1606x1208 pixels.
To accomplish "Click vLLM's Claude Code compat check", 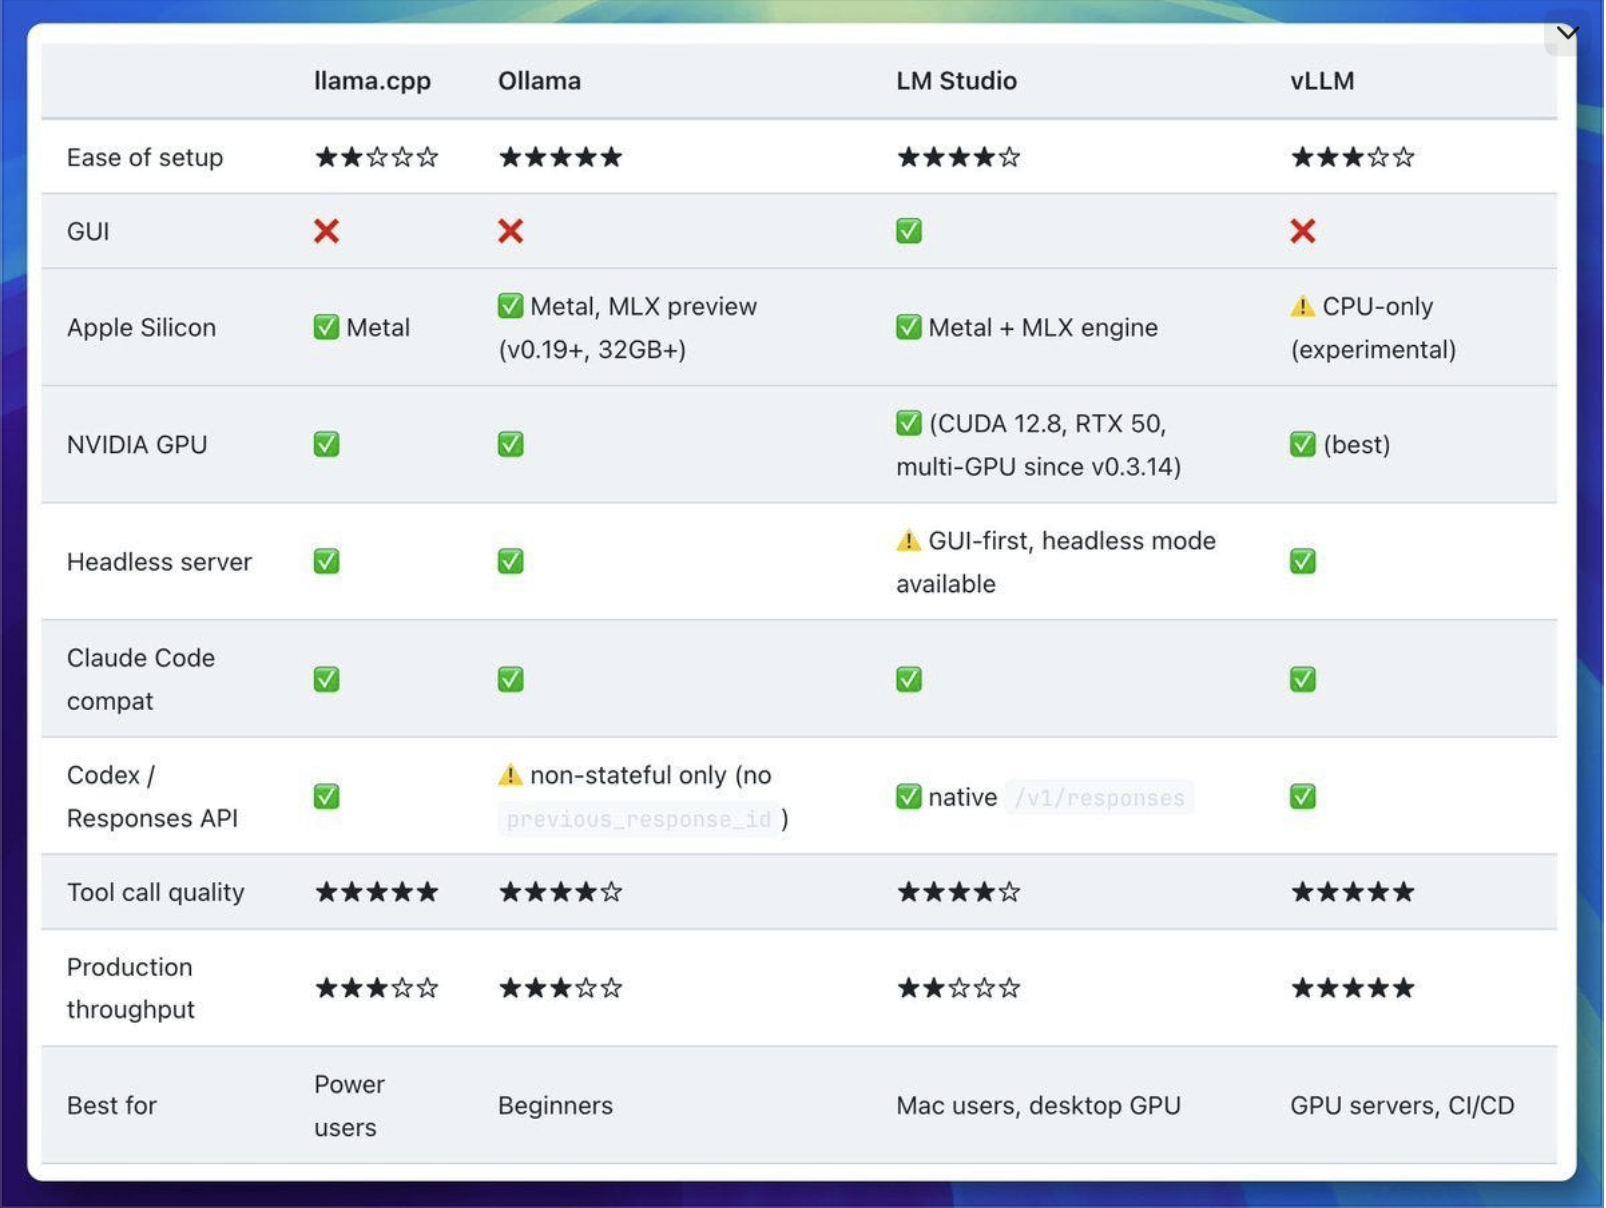I will [x=1302, y=679].
